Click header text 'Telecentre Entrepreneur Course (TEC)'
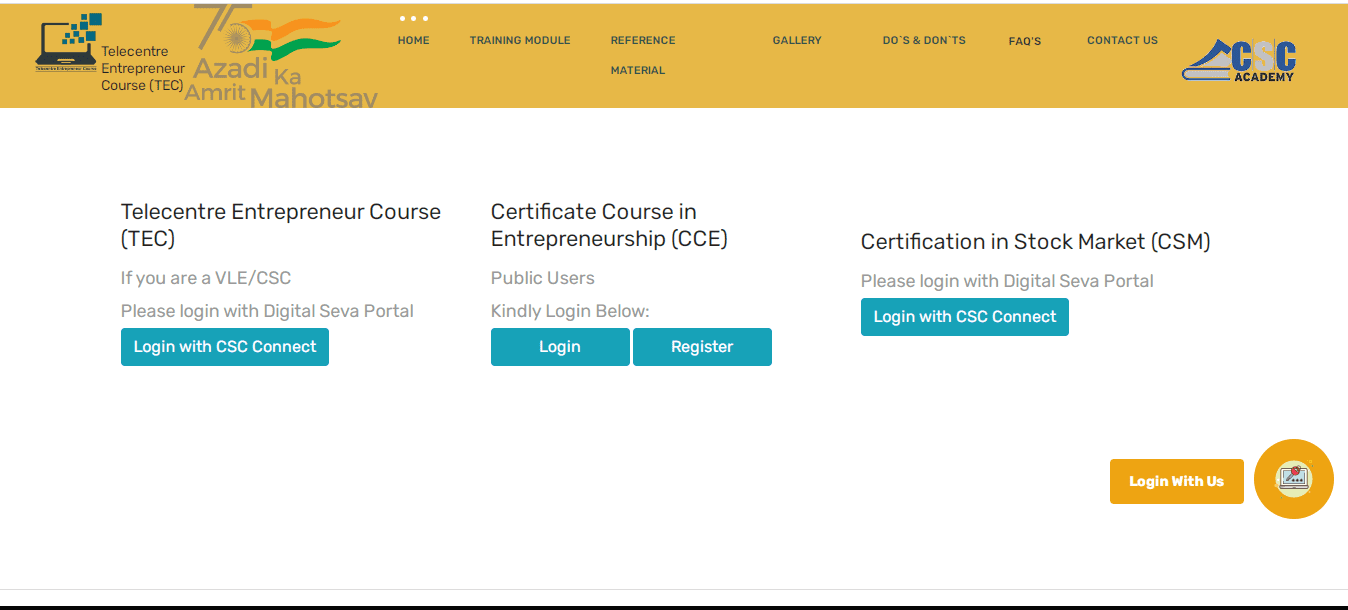This screenshot has height=610, width=1348. pos(143,68)
